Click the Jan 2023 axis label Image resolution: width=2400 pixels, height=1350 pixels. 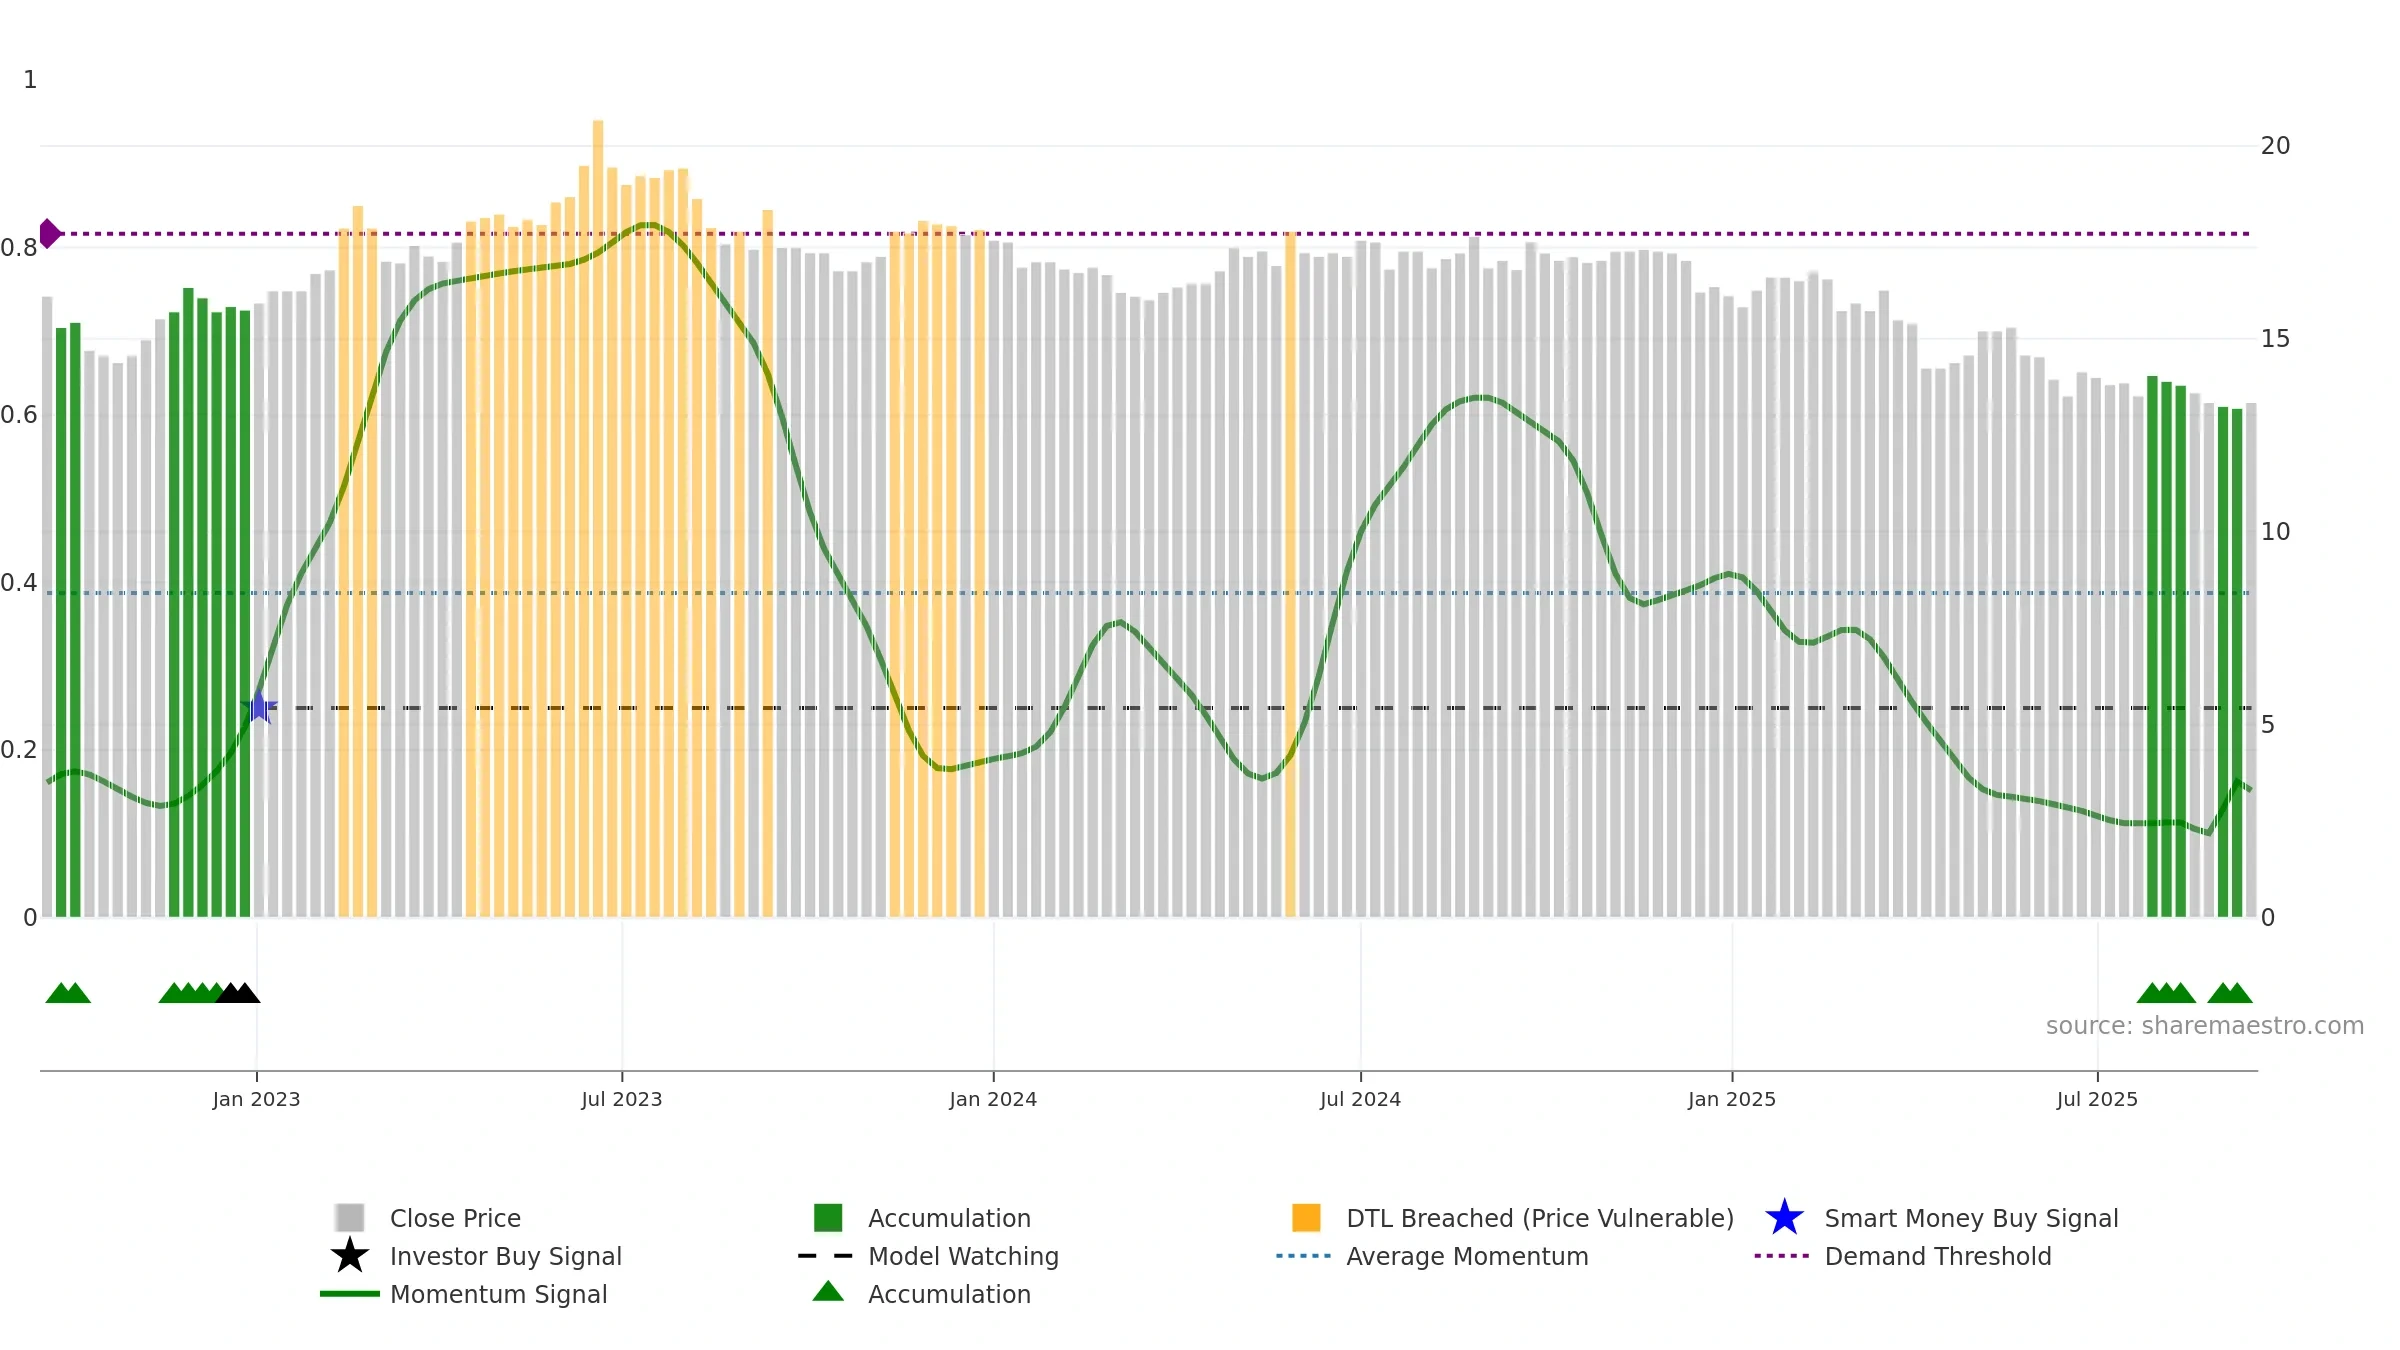coord(256,1099)
